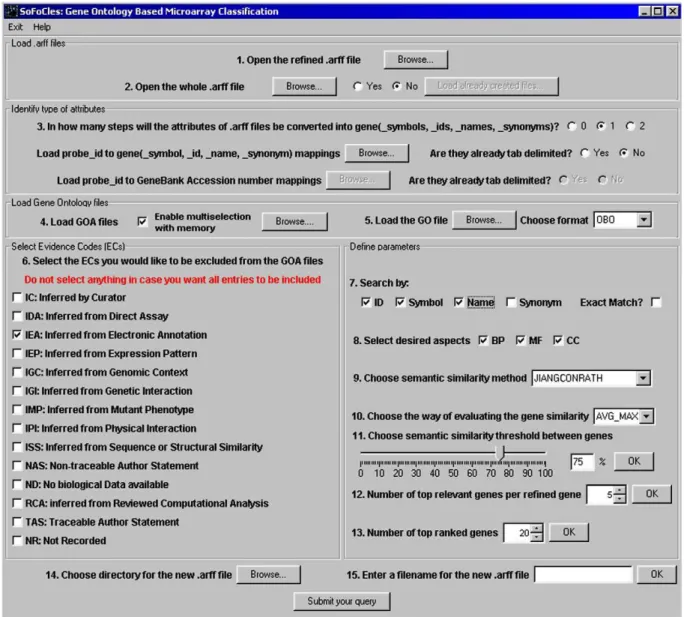Click Submit your query button
The height and width of the screenshot is (617, 684).
click(342, 601)
